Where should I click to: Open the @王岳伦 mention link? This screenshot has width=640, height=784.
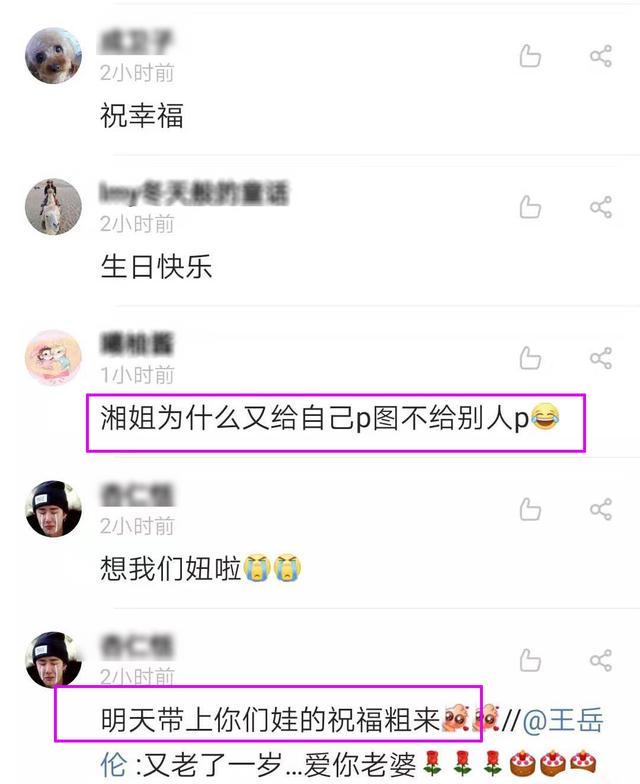(x=563, y=720)
